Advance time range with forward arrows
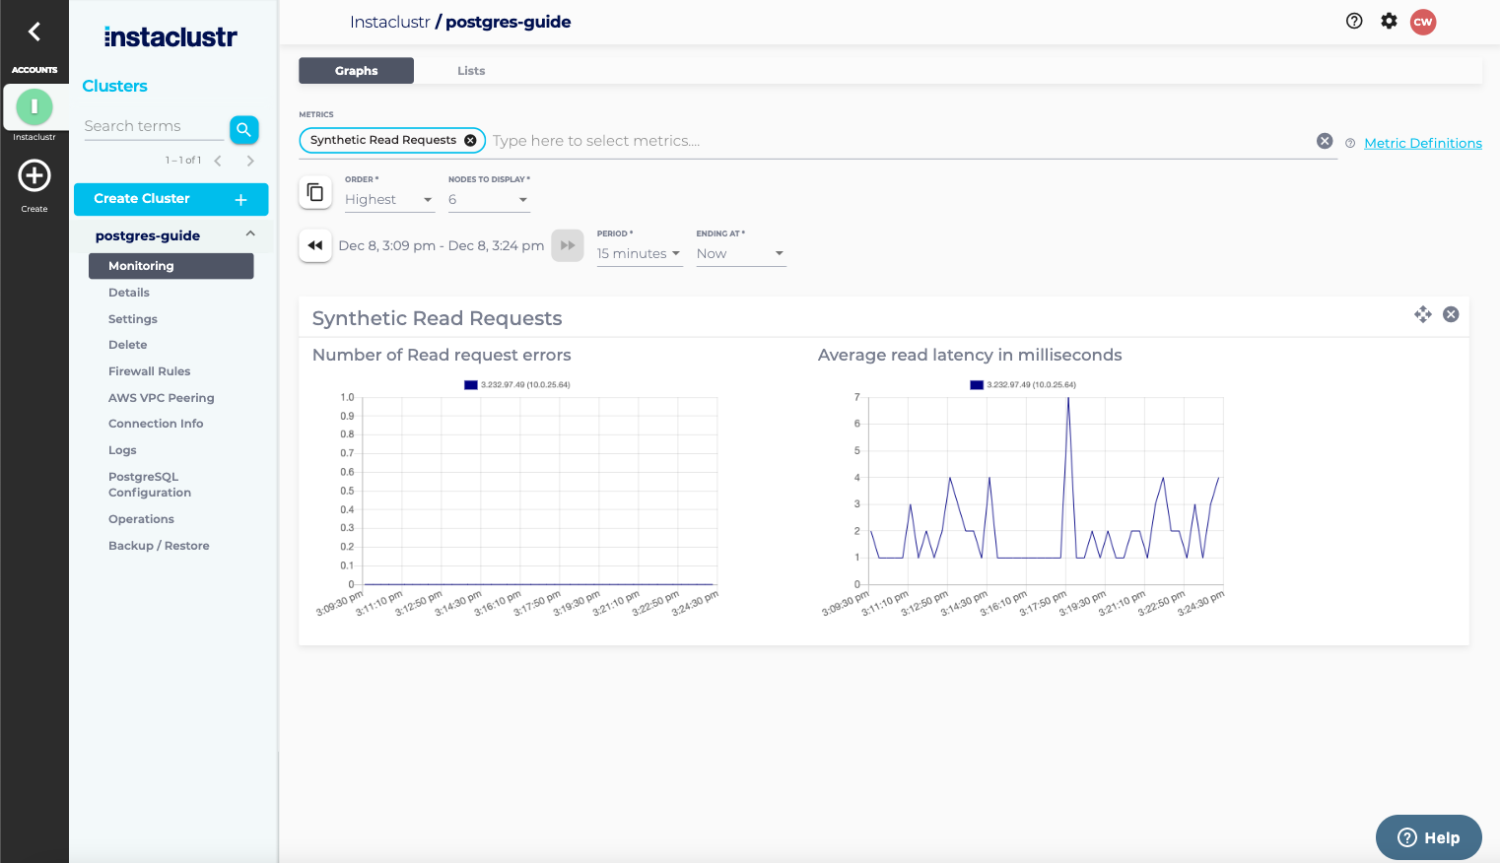The height and width of the screenshot is (863, 1500). [x=567, y=245]
